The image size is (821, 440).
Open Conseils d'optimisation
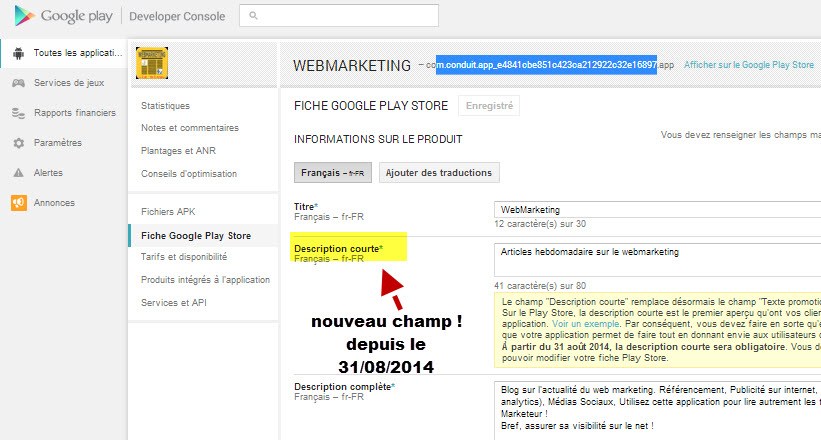click(188, 174)
